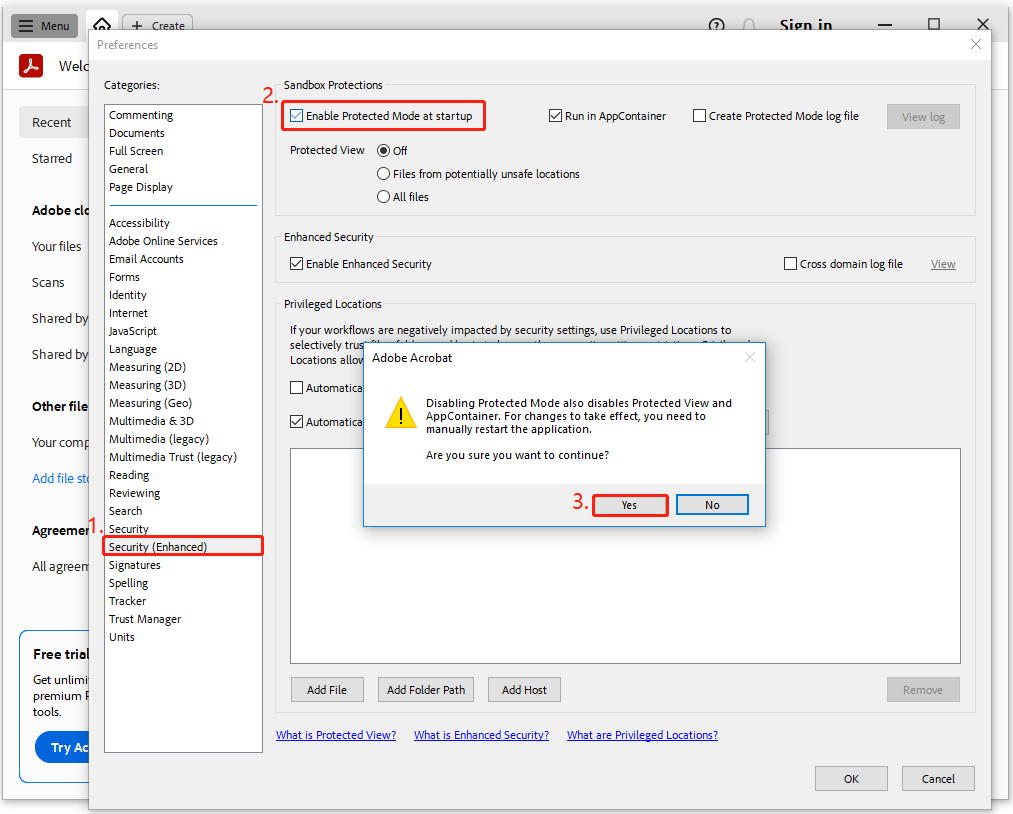Decline with the No button
Screen dimensions: 1013x814
point(712,505)
